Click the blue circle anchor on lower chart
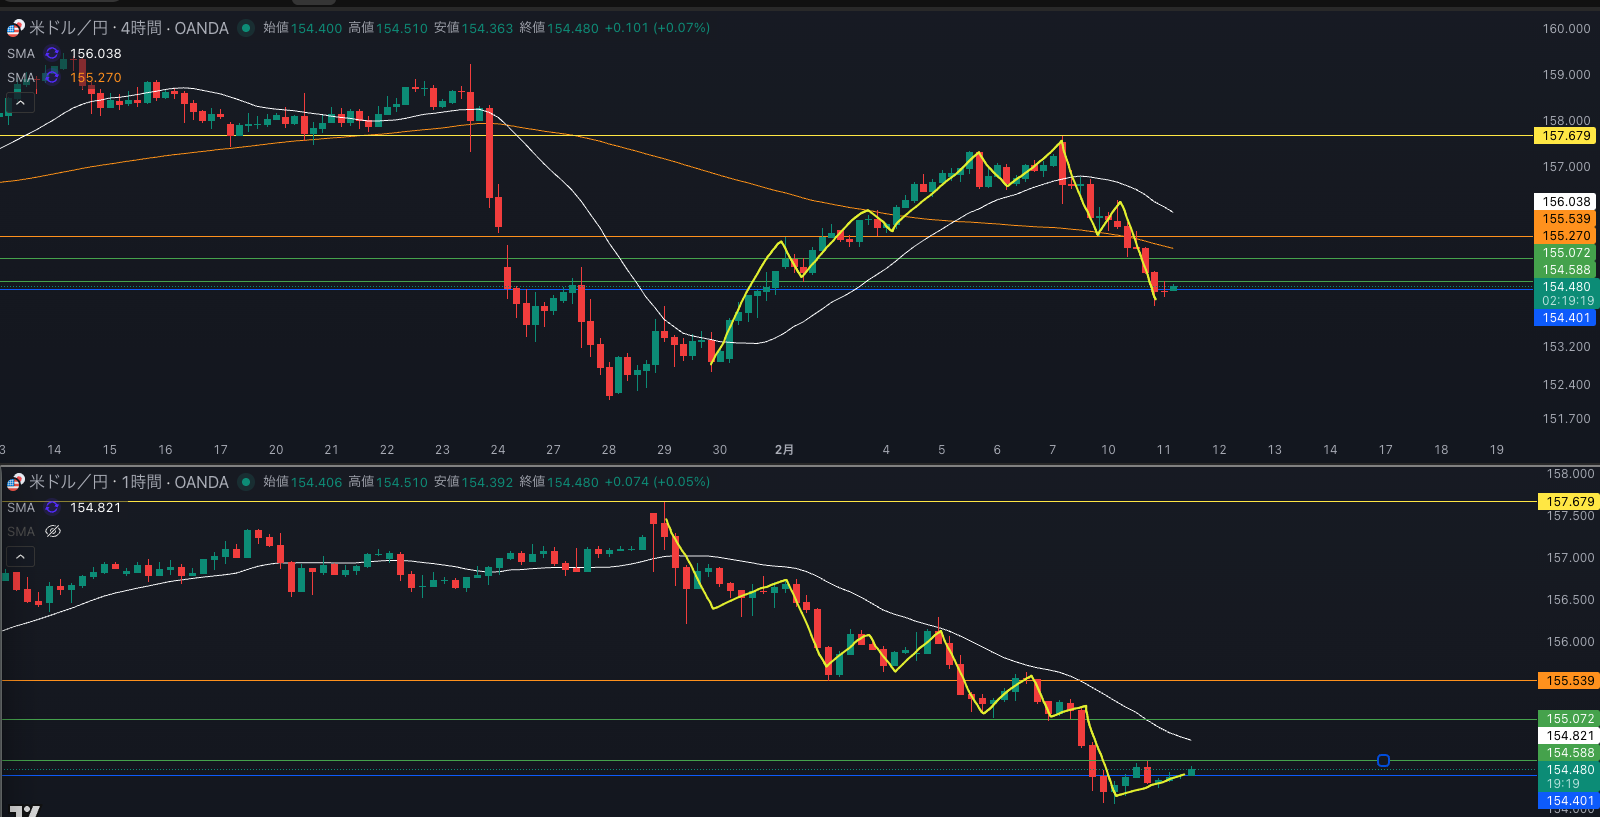 (x=1383, y=761)
